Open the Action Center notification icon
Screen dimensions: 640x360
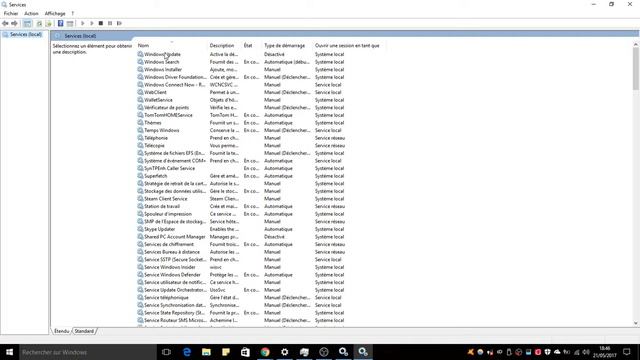627,352
